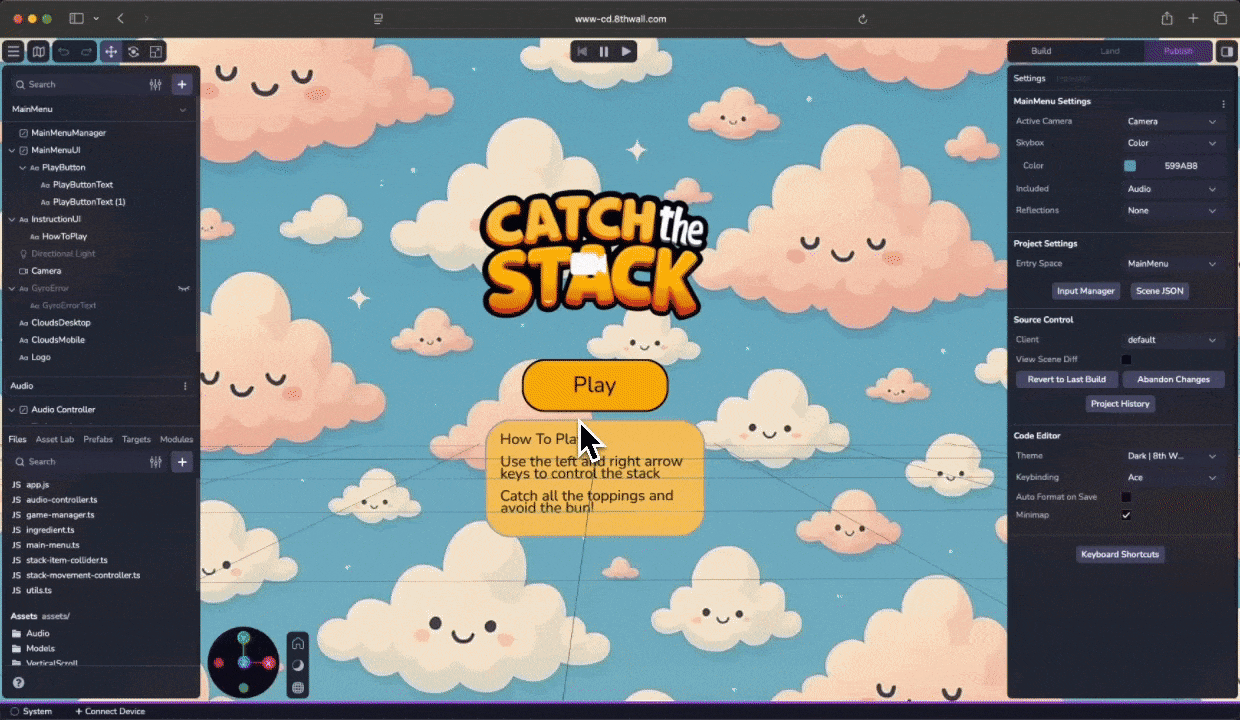Click the skybox color swatch

[1130, 166]
